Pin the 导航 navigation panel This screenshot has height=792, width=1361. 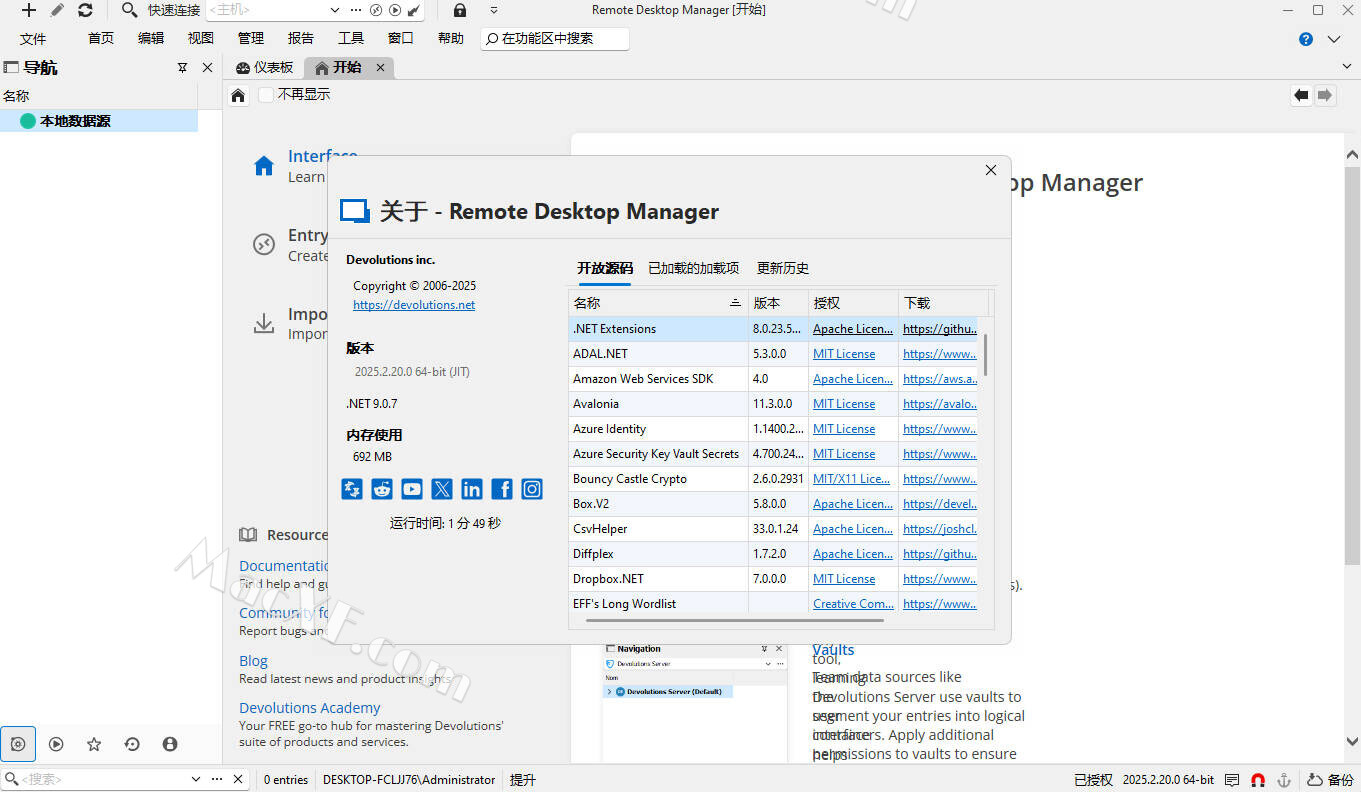pos(182,67)
